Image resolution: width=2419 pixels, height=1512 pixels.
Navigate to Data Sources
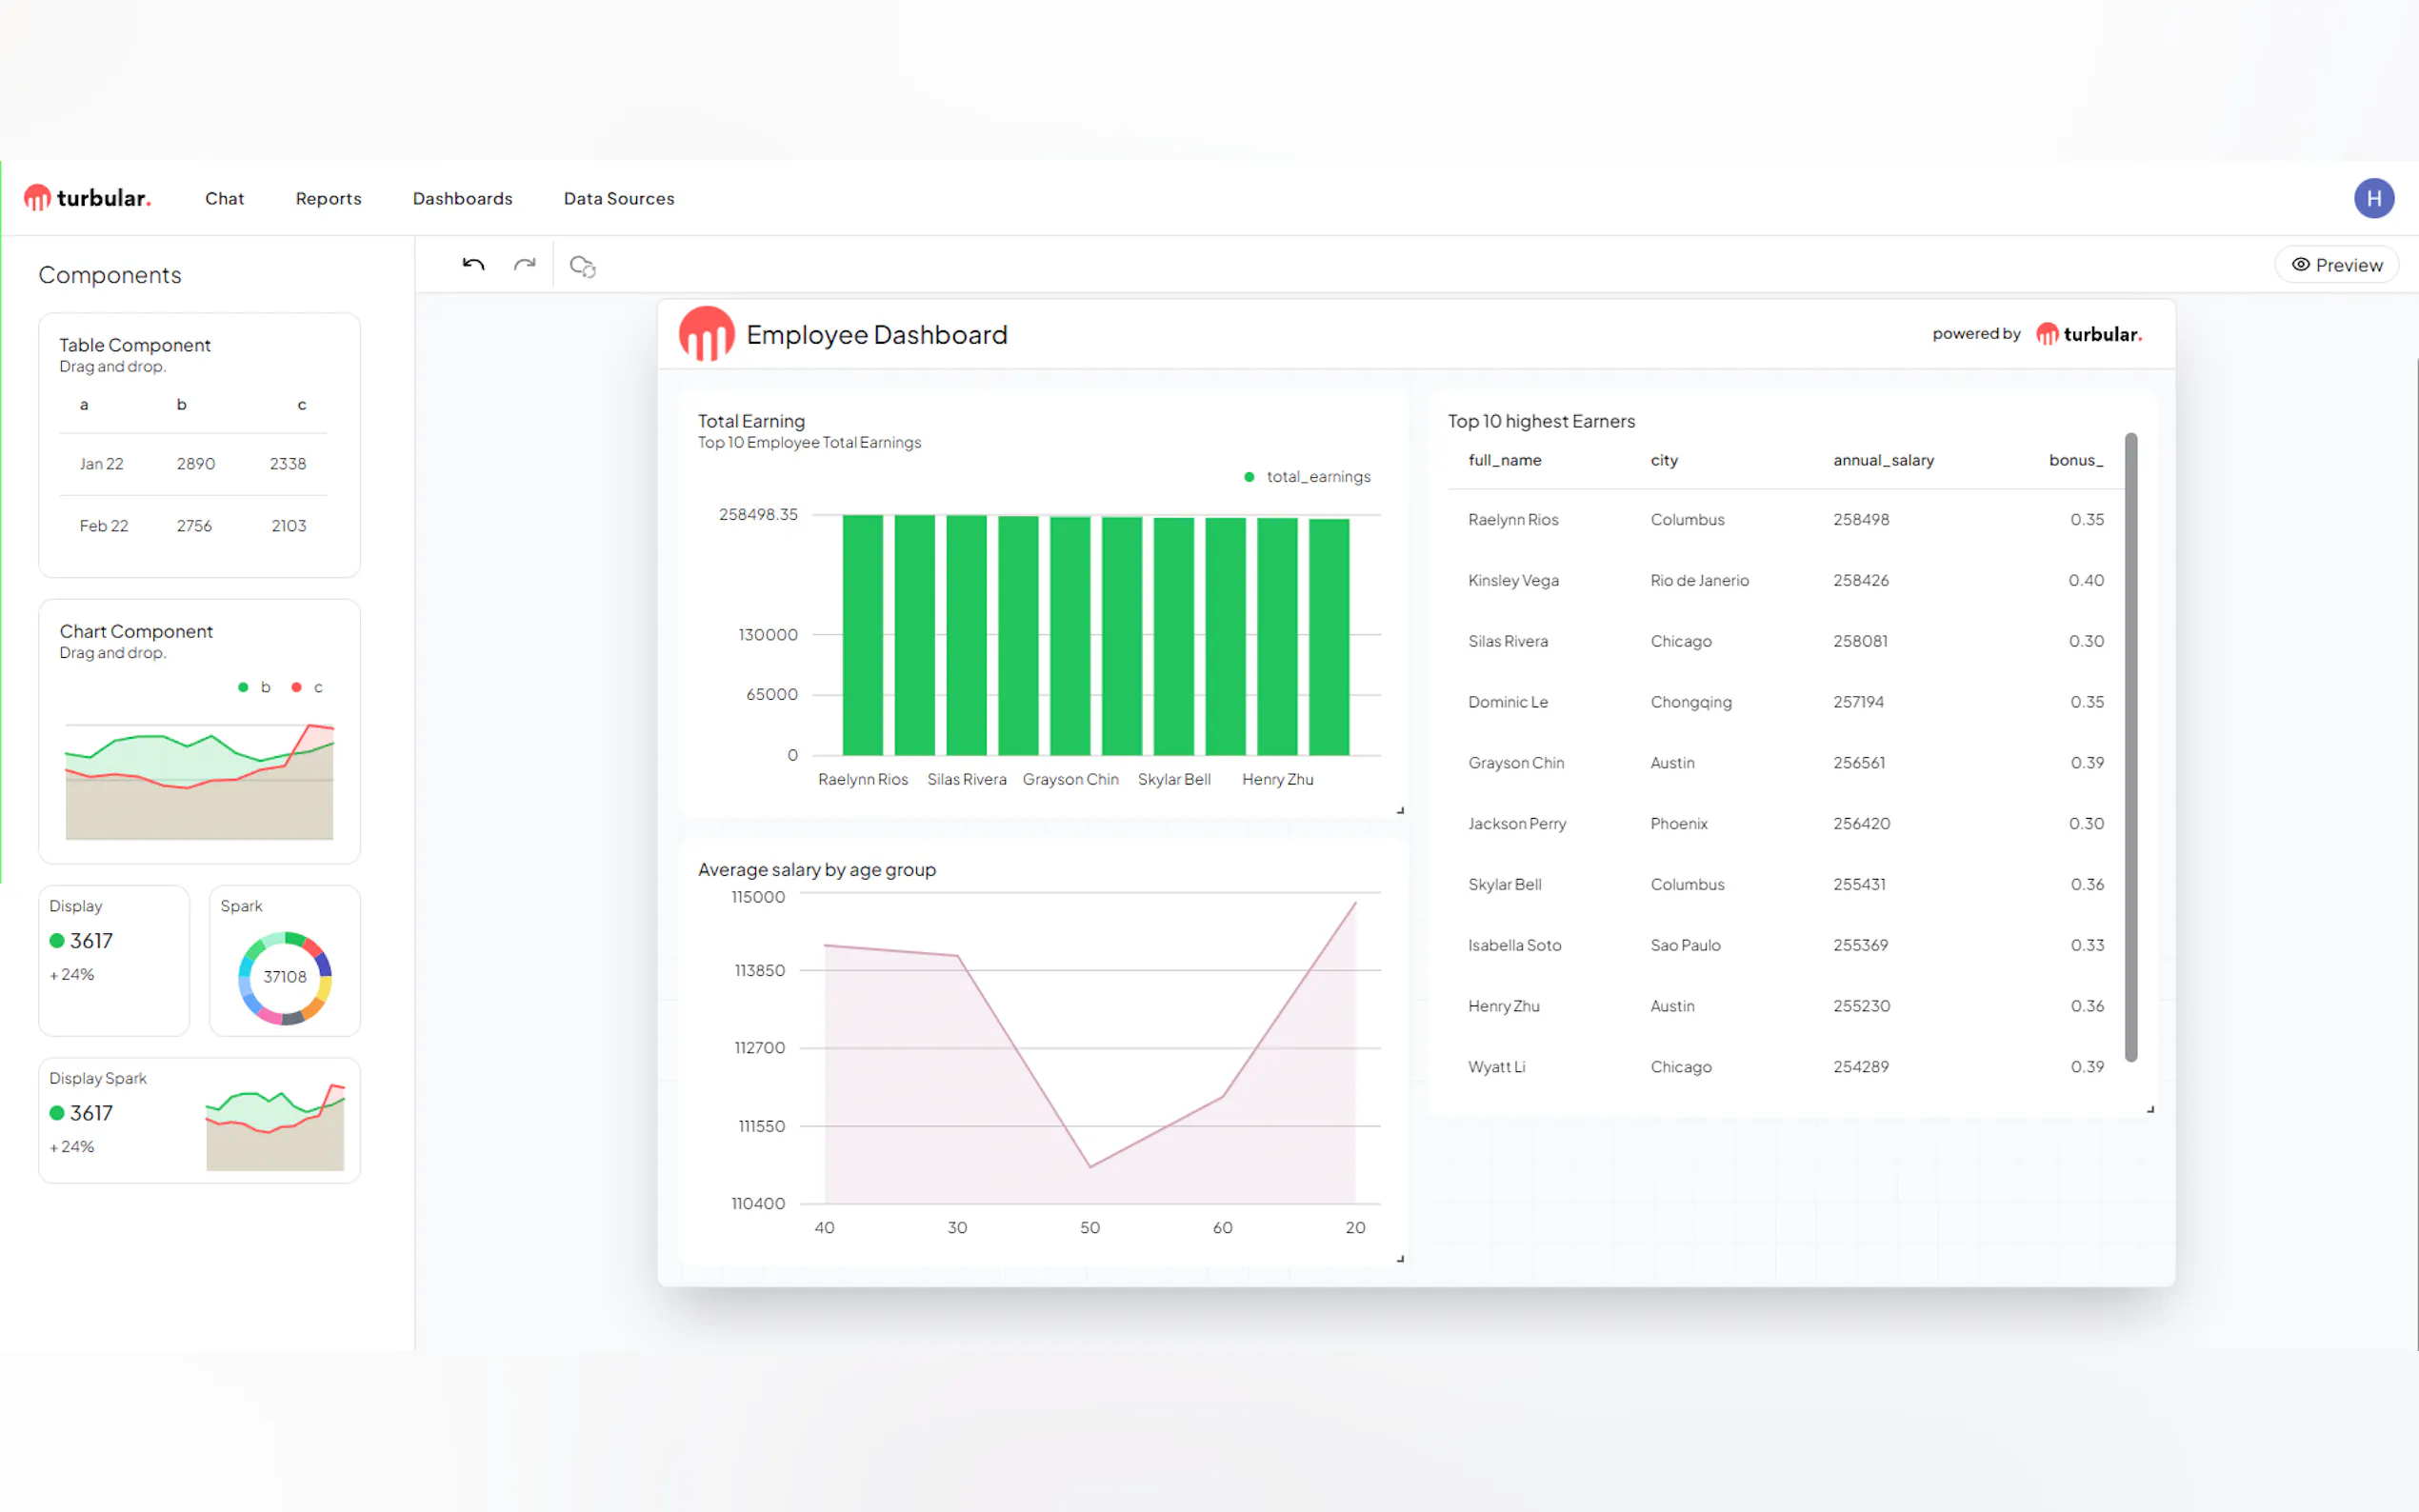(x=618, y=199)
